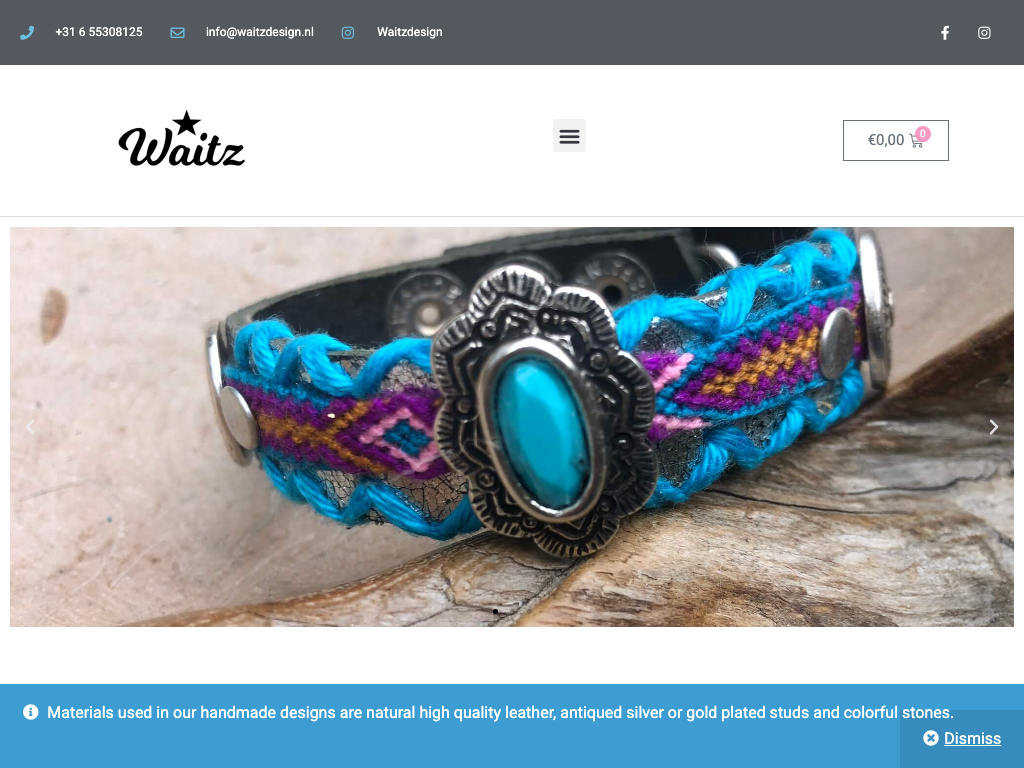Show the next slide with right arrow
This screenshot has height=768, width=1024.
coord(993,427)
